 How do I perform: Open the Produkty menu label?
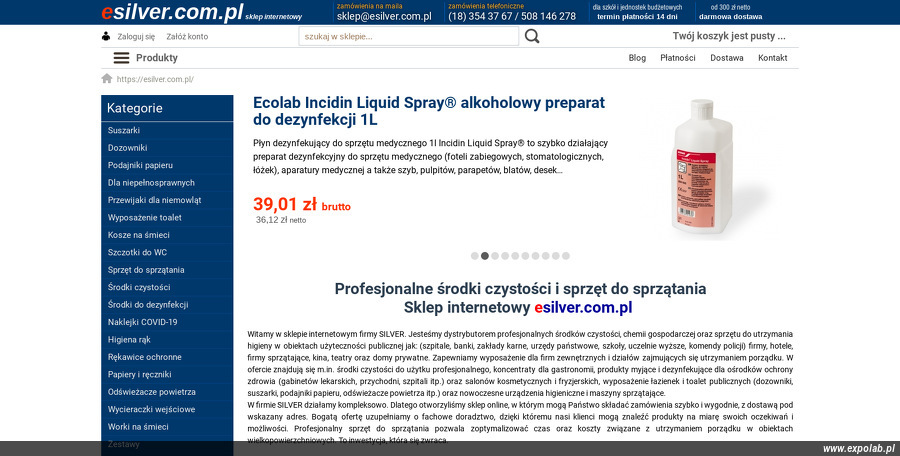157,58
